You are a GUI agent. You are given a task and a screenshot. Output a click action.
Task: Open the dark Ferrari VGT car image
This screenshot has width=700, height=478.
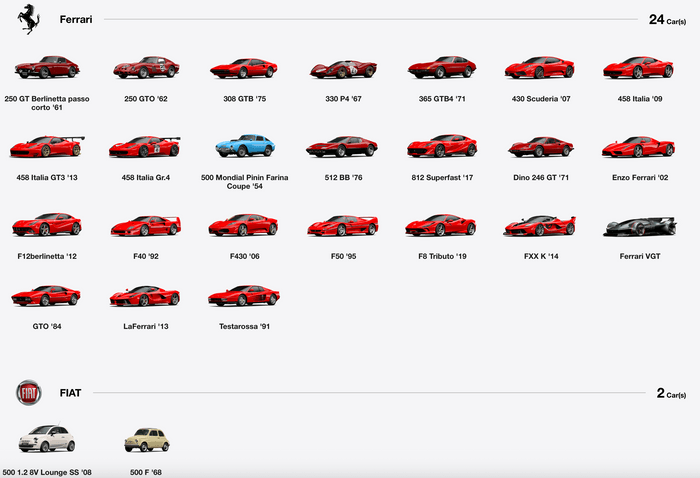[640, 227]
